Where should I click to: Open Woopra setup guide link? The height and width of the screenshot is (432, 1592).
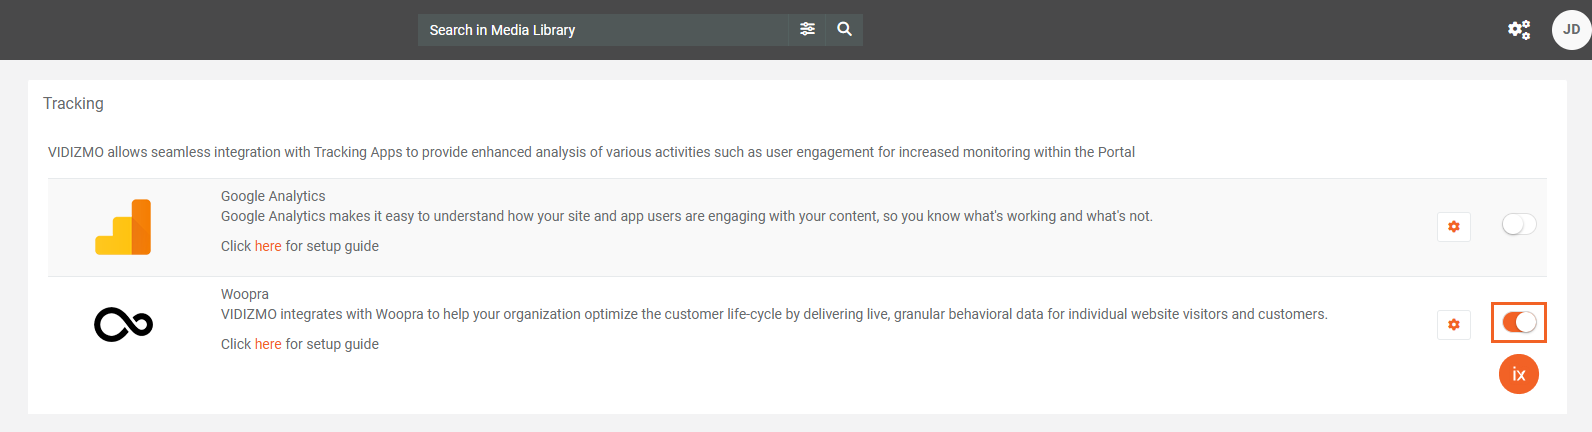tap(268, 344)
